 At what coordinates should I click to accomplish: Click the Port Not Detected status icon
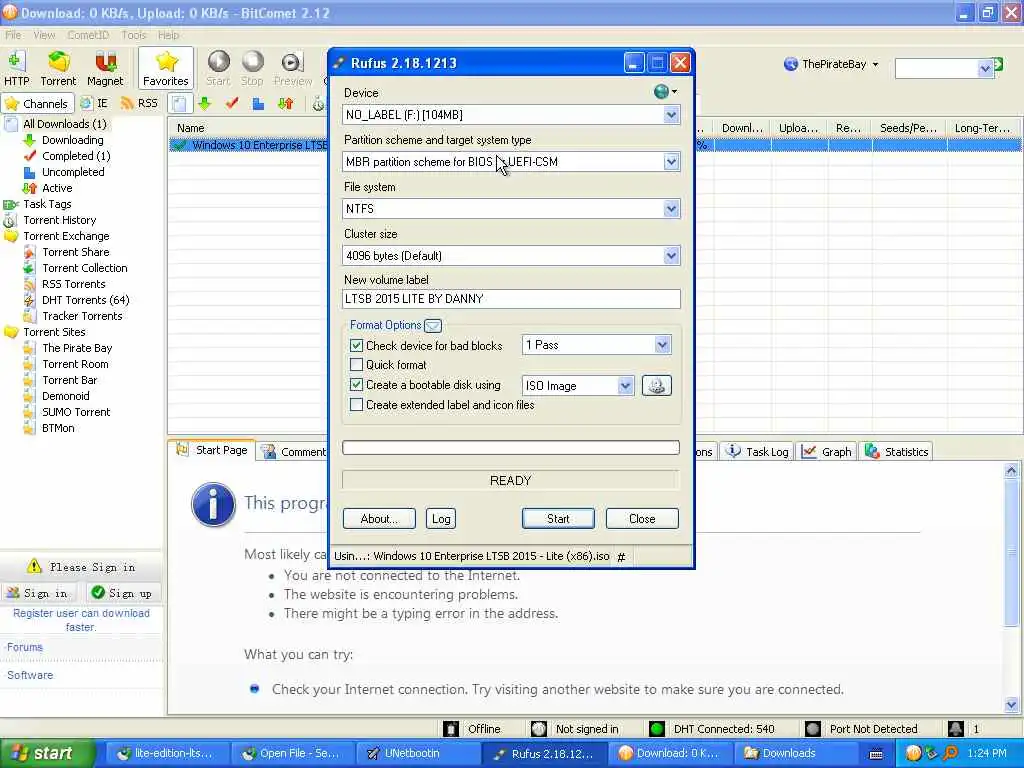point(812,729)
